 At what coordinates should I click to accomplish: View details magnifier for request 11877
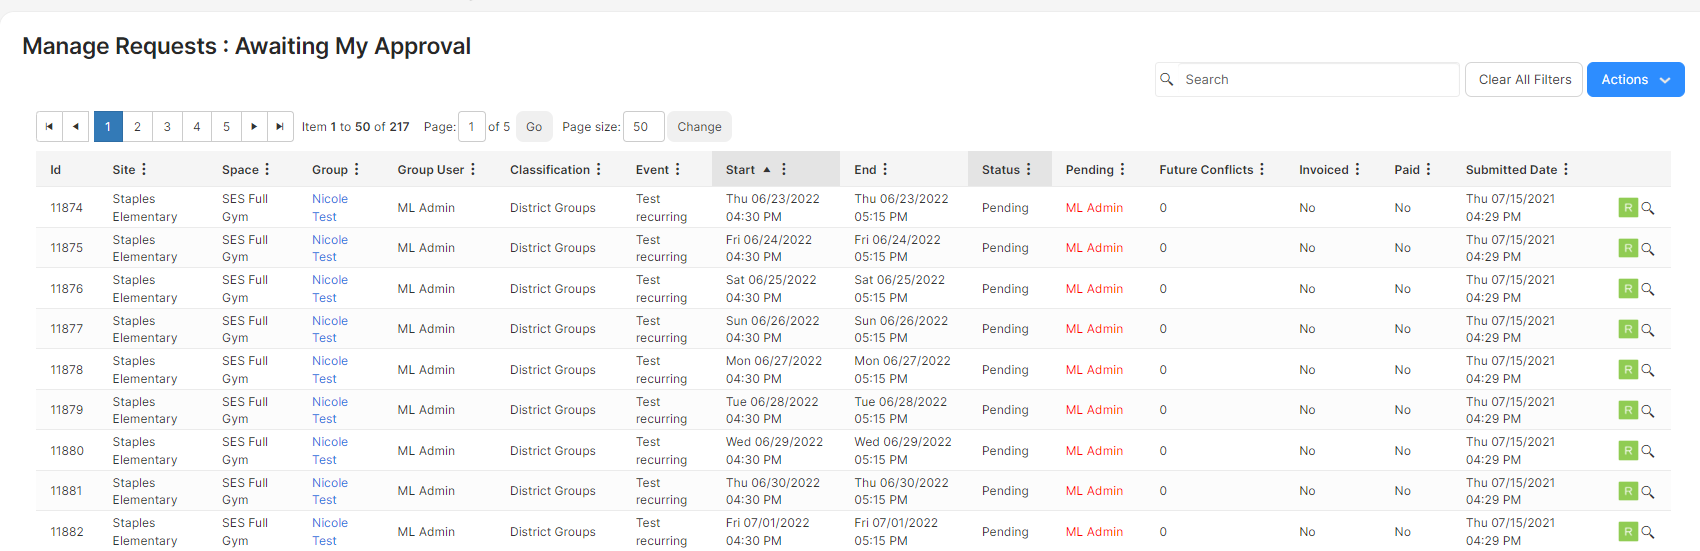click(1648, 330)
